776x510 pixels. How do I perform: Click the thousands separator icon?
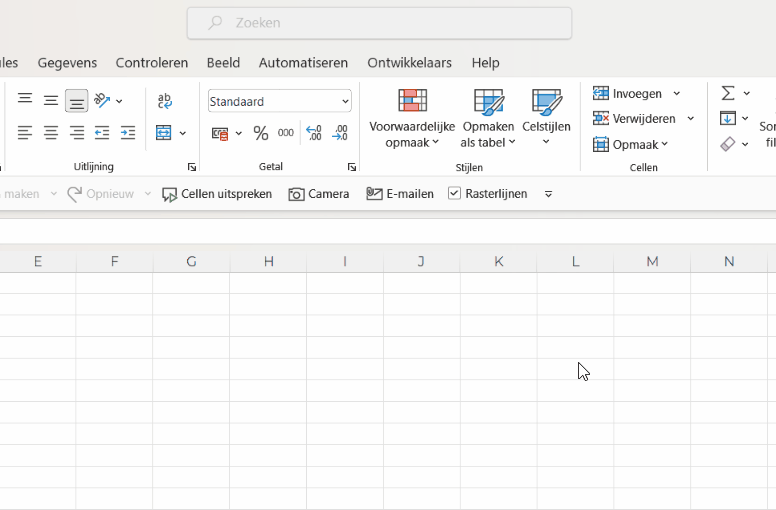[x=286, y=133]
